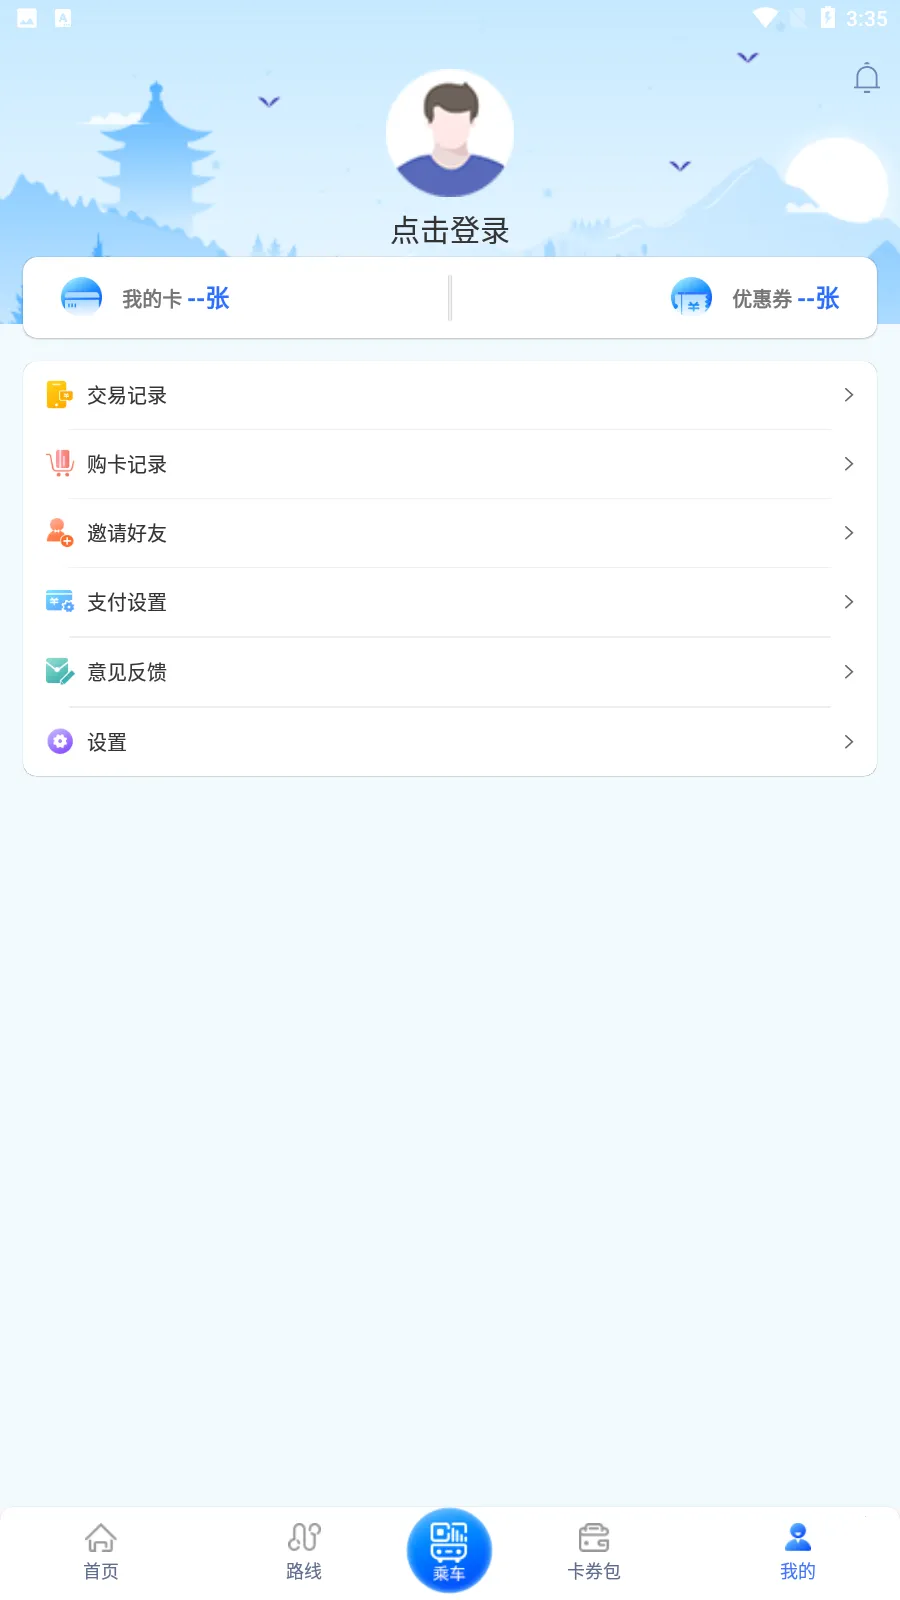Tap the 交易记录 wallet icon
900x1600 pixels.
pyautogui.click(x=59, y=395)
